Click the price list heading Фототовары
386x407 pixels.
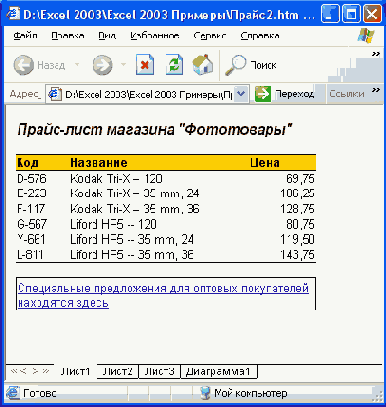tap(155, 130)
